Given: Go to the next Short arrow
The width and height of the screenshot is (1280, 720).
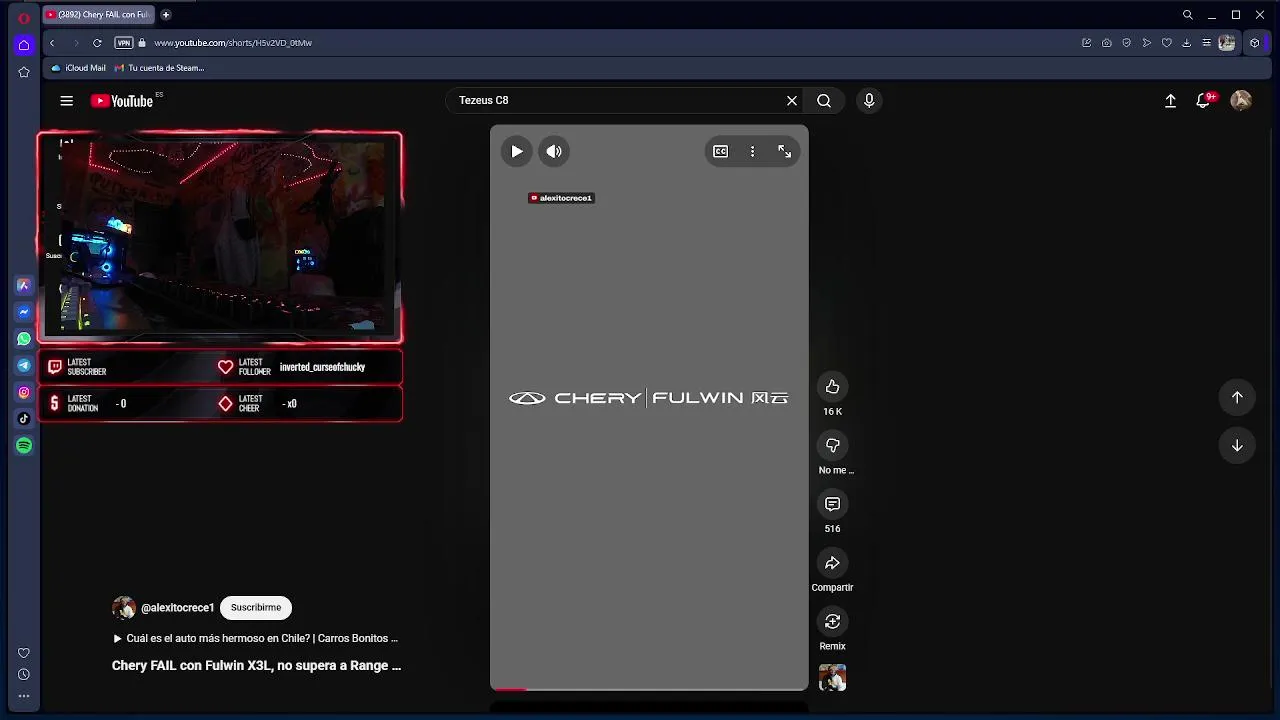Looking at the screenshot, I should [1237, 446].
